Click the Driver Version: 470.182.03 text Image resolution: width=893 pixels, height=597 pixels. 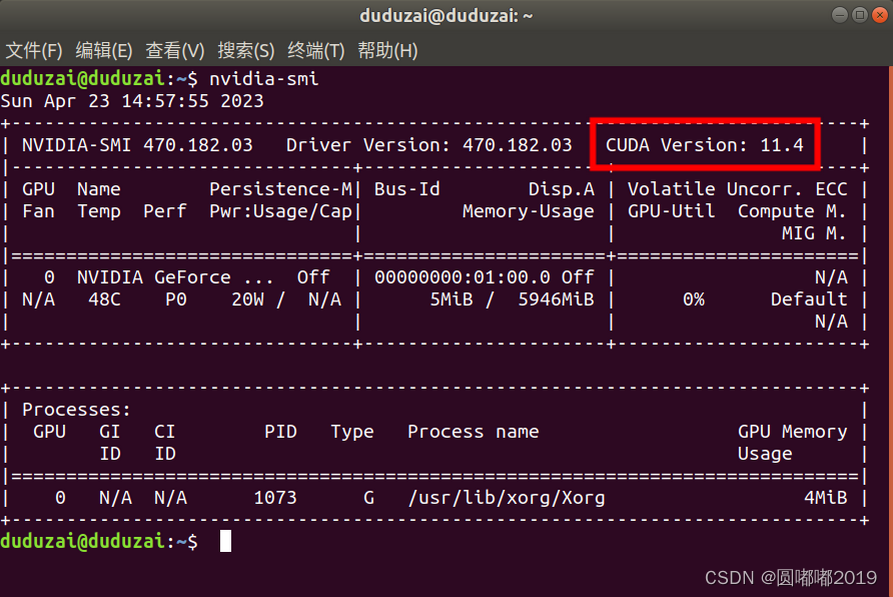coord(429,145)
